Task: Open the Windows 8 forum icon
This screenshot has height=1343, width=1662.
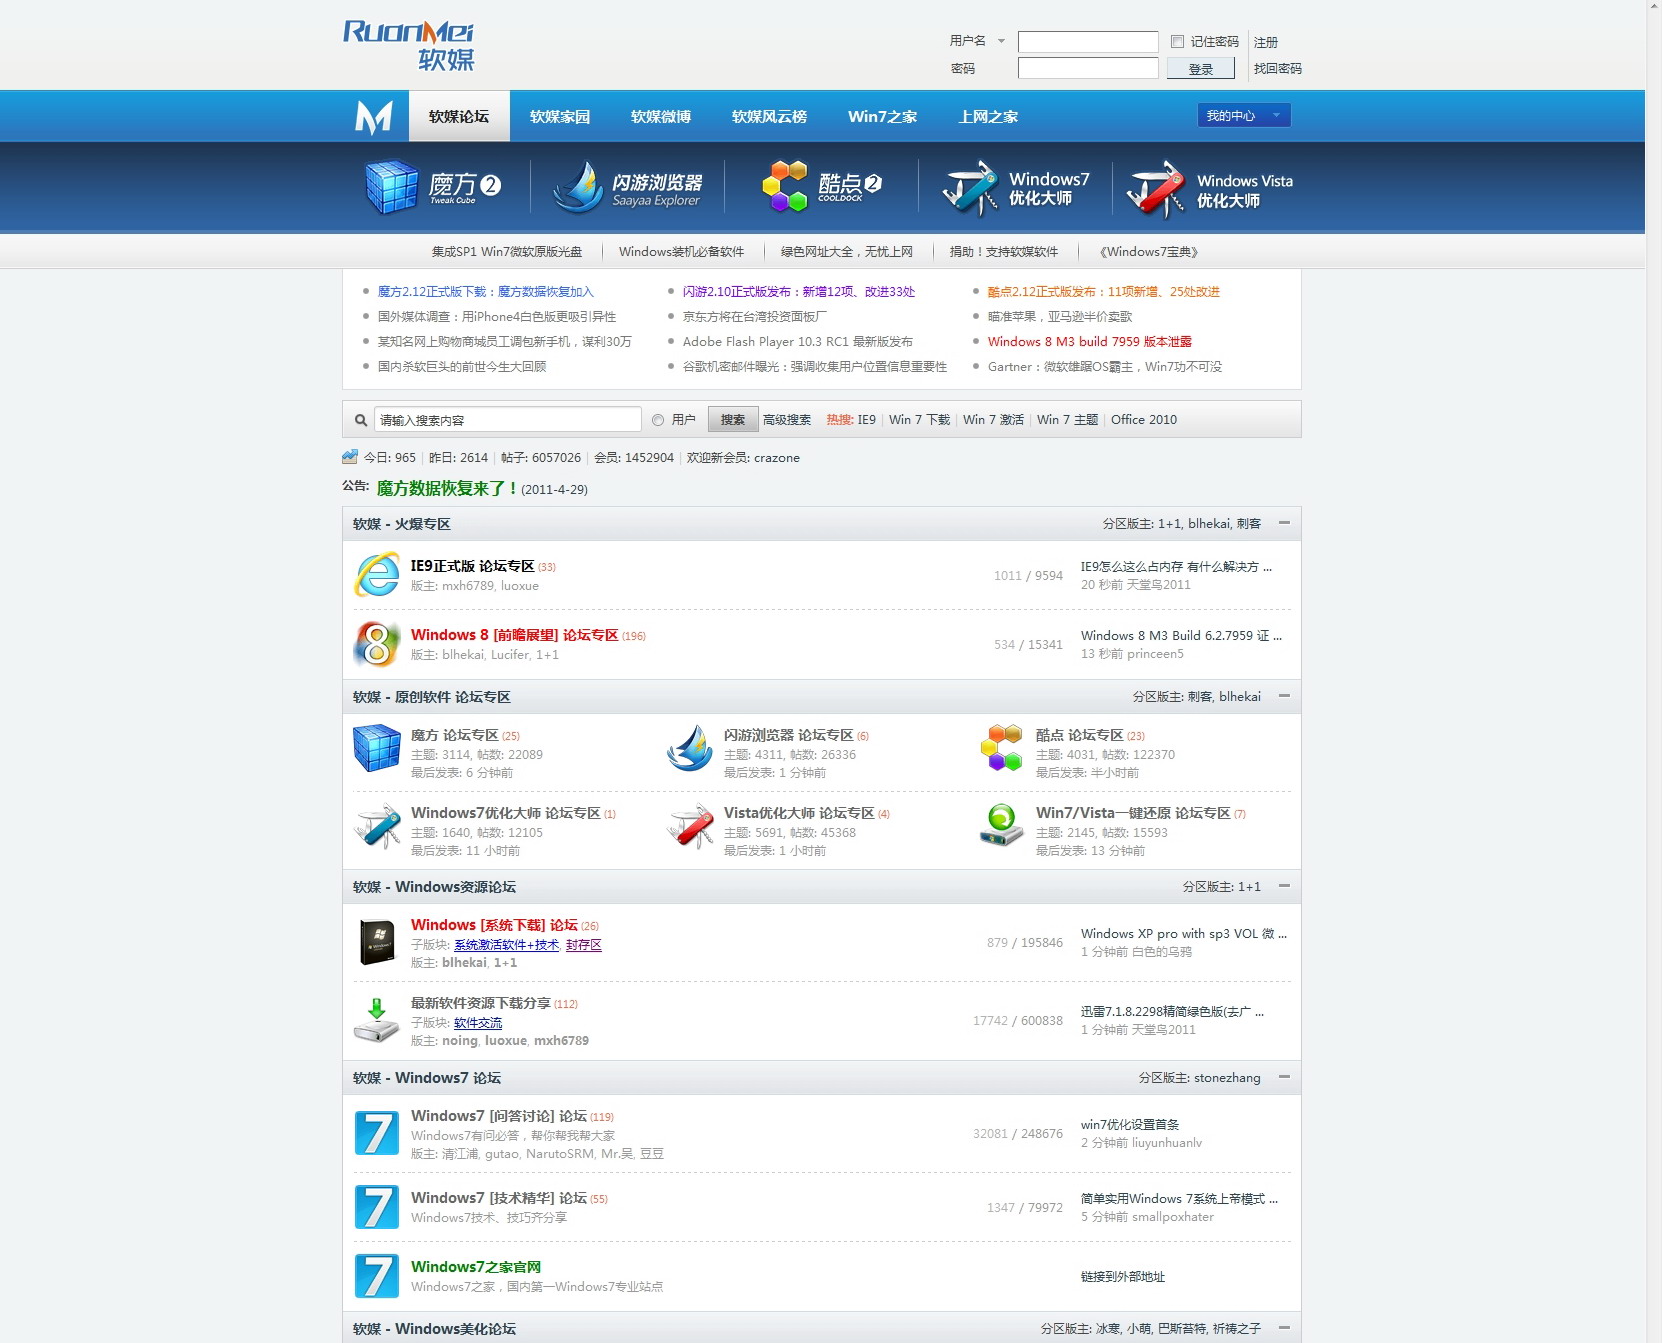Action: tap(377, 644)
